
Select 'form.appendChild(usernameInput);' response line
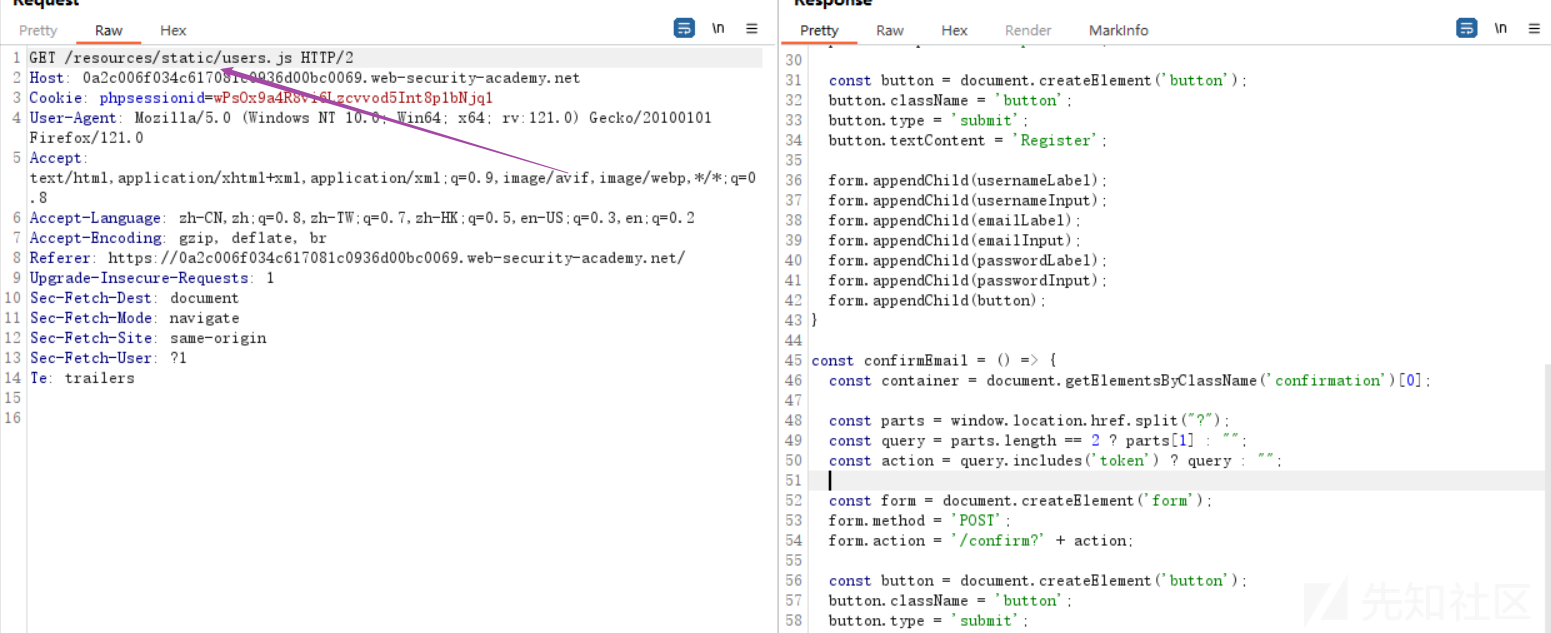[x=968, y=200]
